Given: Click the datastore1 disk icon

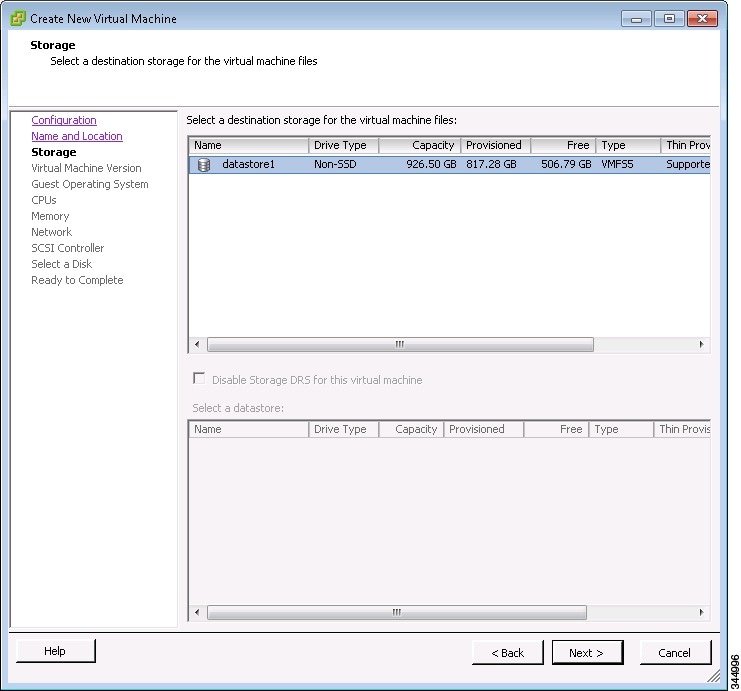Looking at the screenshot, I should pos(204,164).
